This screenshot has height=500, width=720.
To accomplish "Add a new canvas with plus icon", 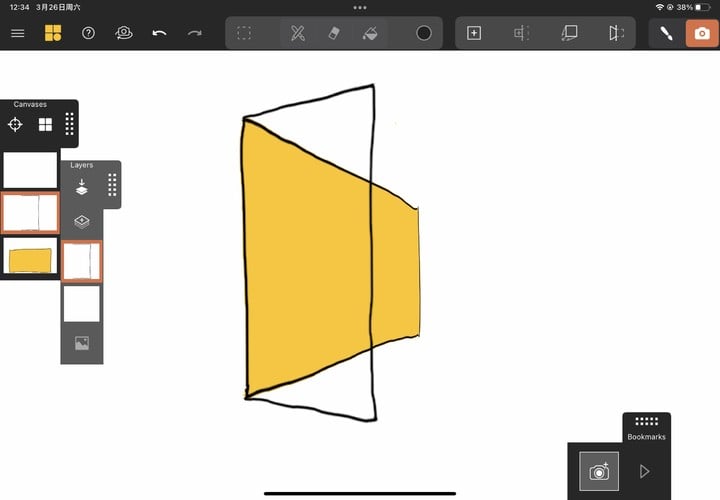I will [x=474, y=33].
